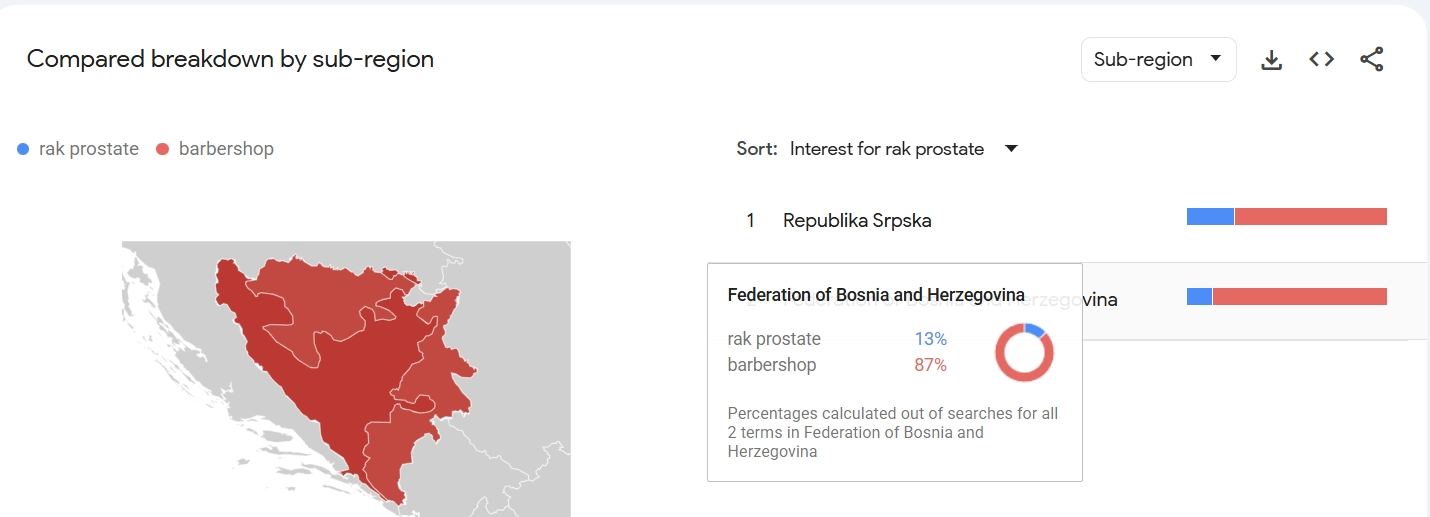Click the tooltip title Federation of Bosnia and Herzegovina

876,295
